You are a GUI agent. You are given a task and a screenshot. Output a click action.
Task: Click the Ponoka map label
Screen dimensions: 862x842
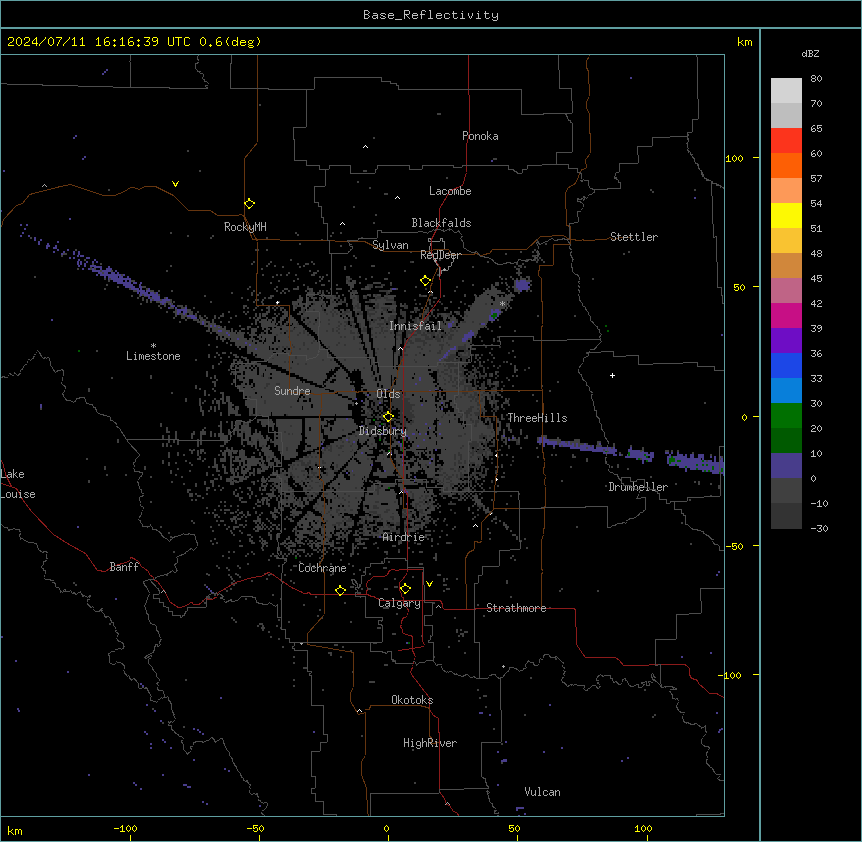tap(480, 136)
